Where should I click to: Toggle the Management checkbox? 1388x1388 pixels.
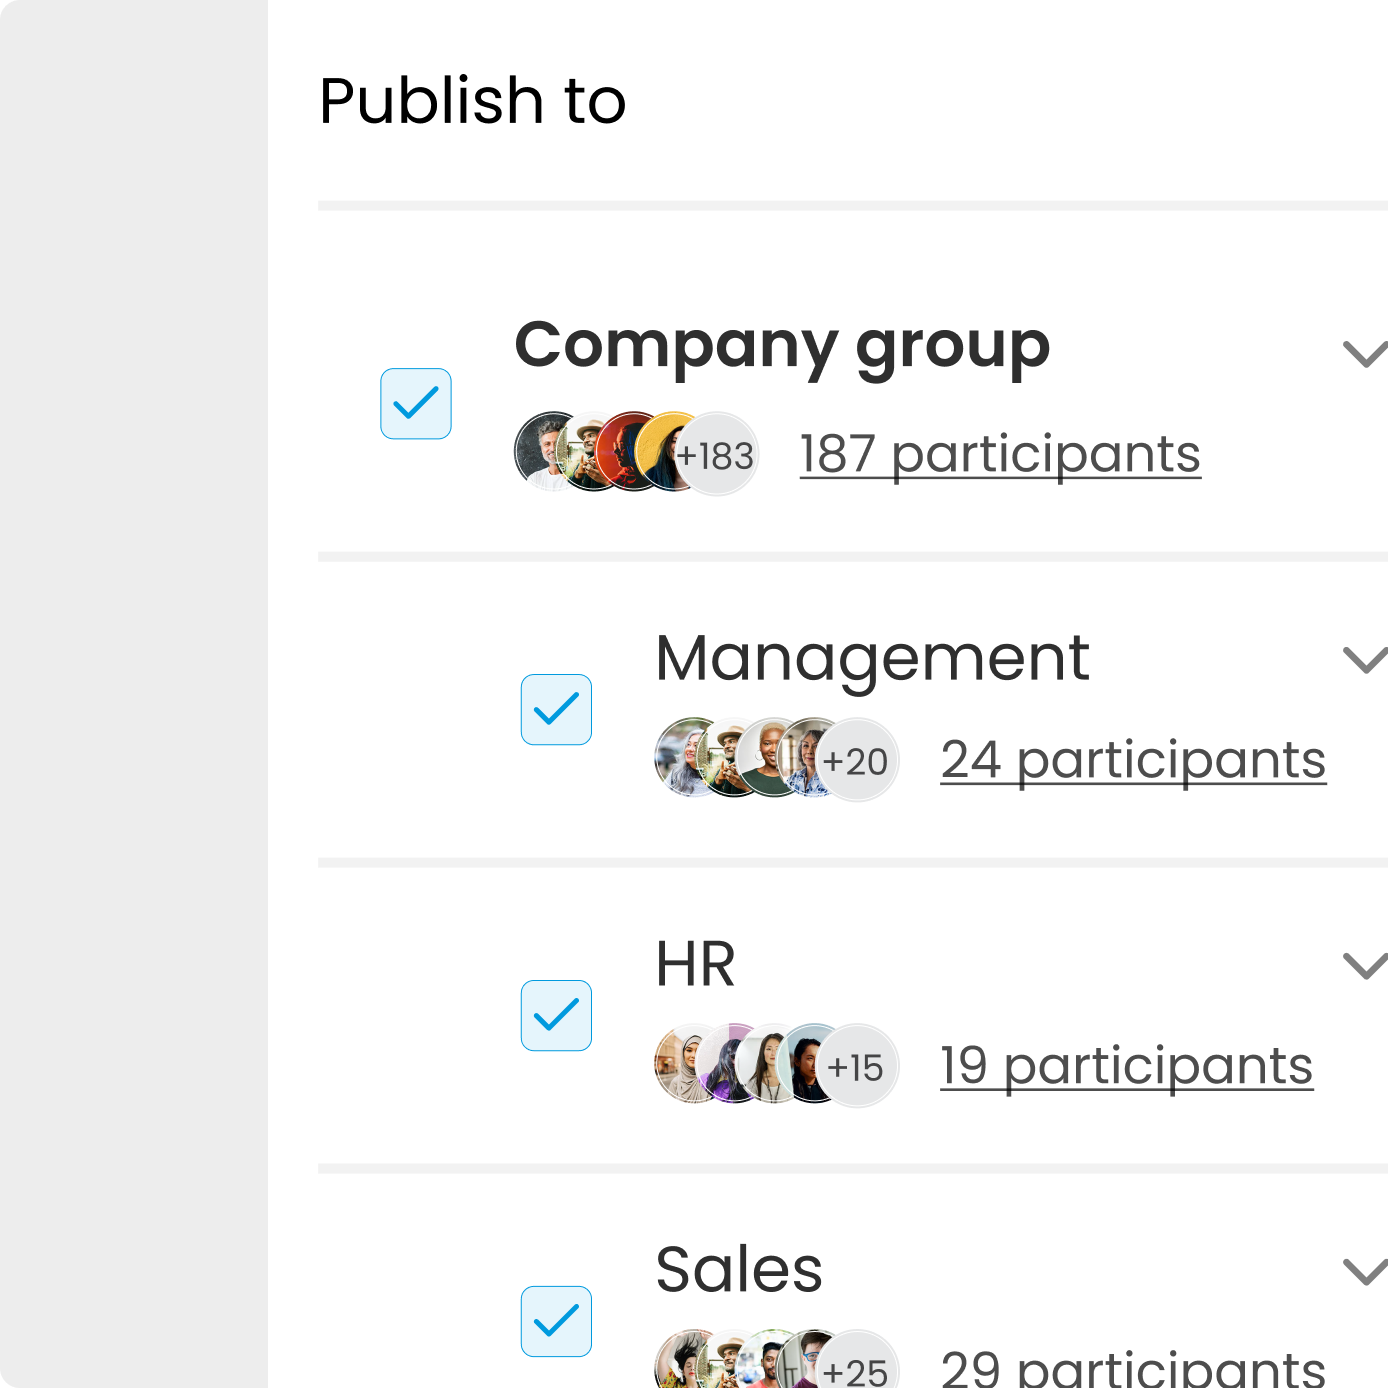pyautogui.click(x=556, y=710)
